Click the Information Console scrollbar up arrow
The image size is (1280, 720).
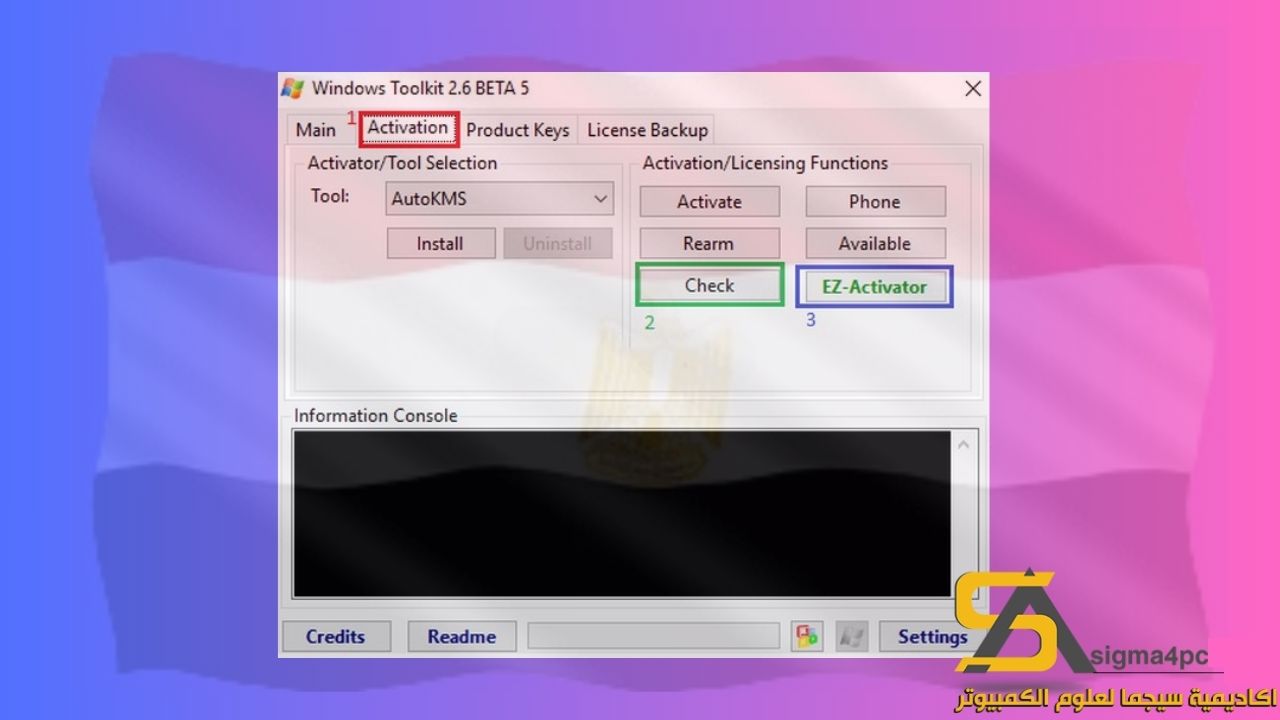[x=964, y=444]
